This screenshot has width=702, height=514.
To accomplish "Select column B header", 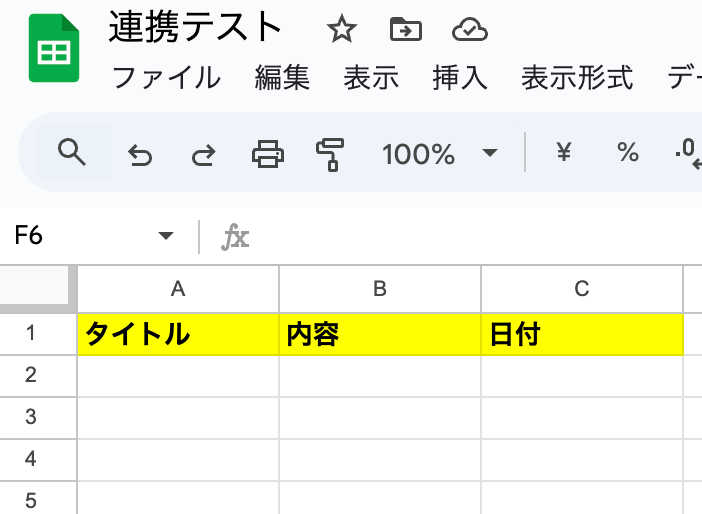I will click(380, 289).
